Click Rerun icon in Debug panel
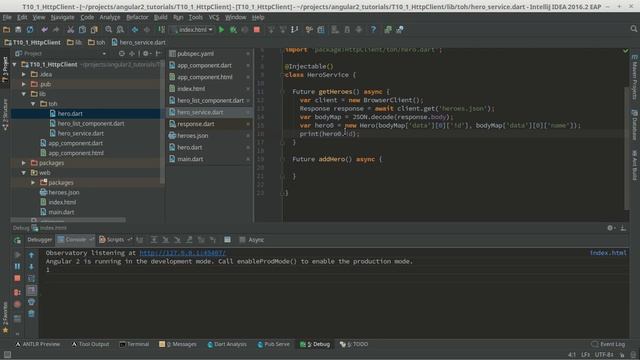The image size is (640, 360). click(18, 240)
